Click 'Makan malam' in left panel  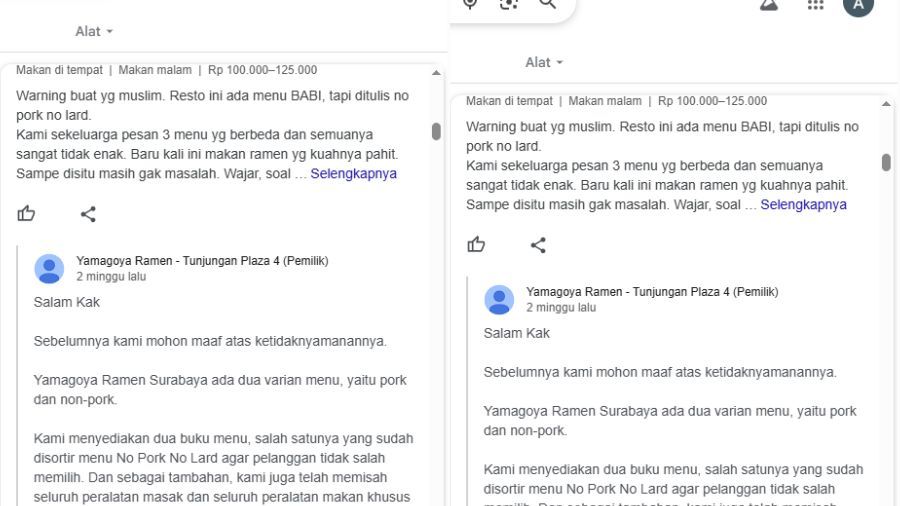[x=155, y=70]
